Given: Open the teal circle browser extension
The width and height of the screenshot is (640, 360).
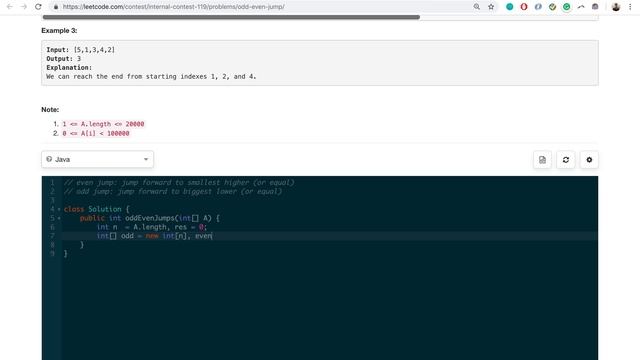Looking at the screenshot, I should coord(509,7).
